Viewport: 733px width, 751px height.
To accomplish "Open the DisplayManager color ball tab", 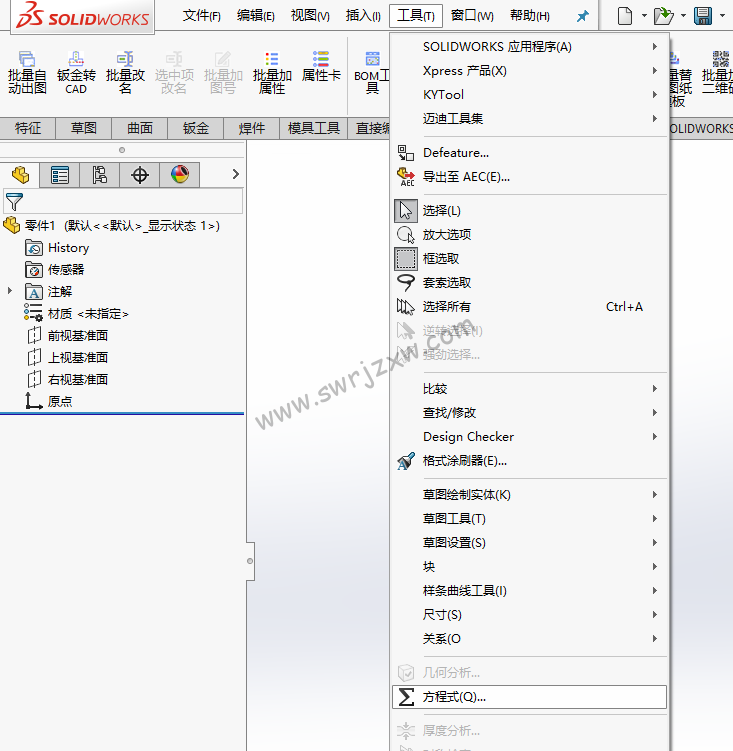I will point(180,175).
